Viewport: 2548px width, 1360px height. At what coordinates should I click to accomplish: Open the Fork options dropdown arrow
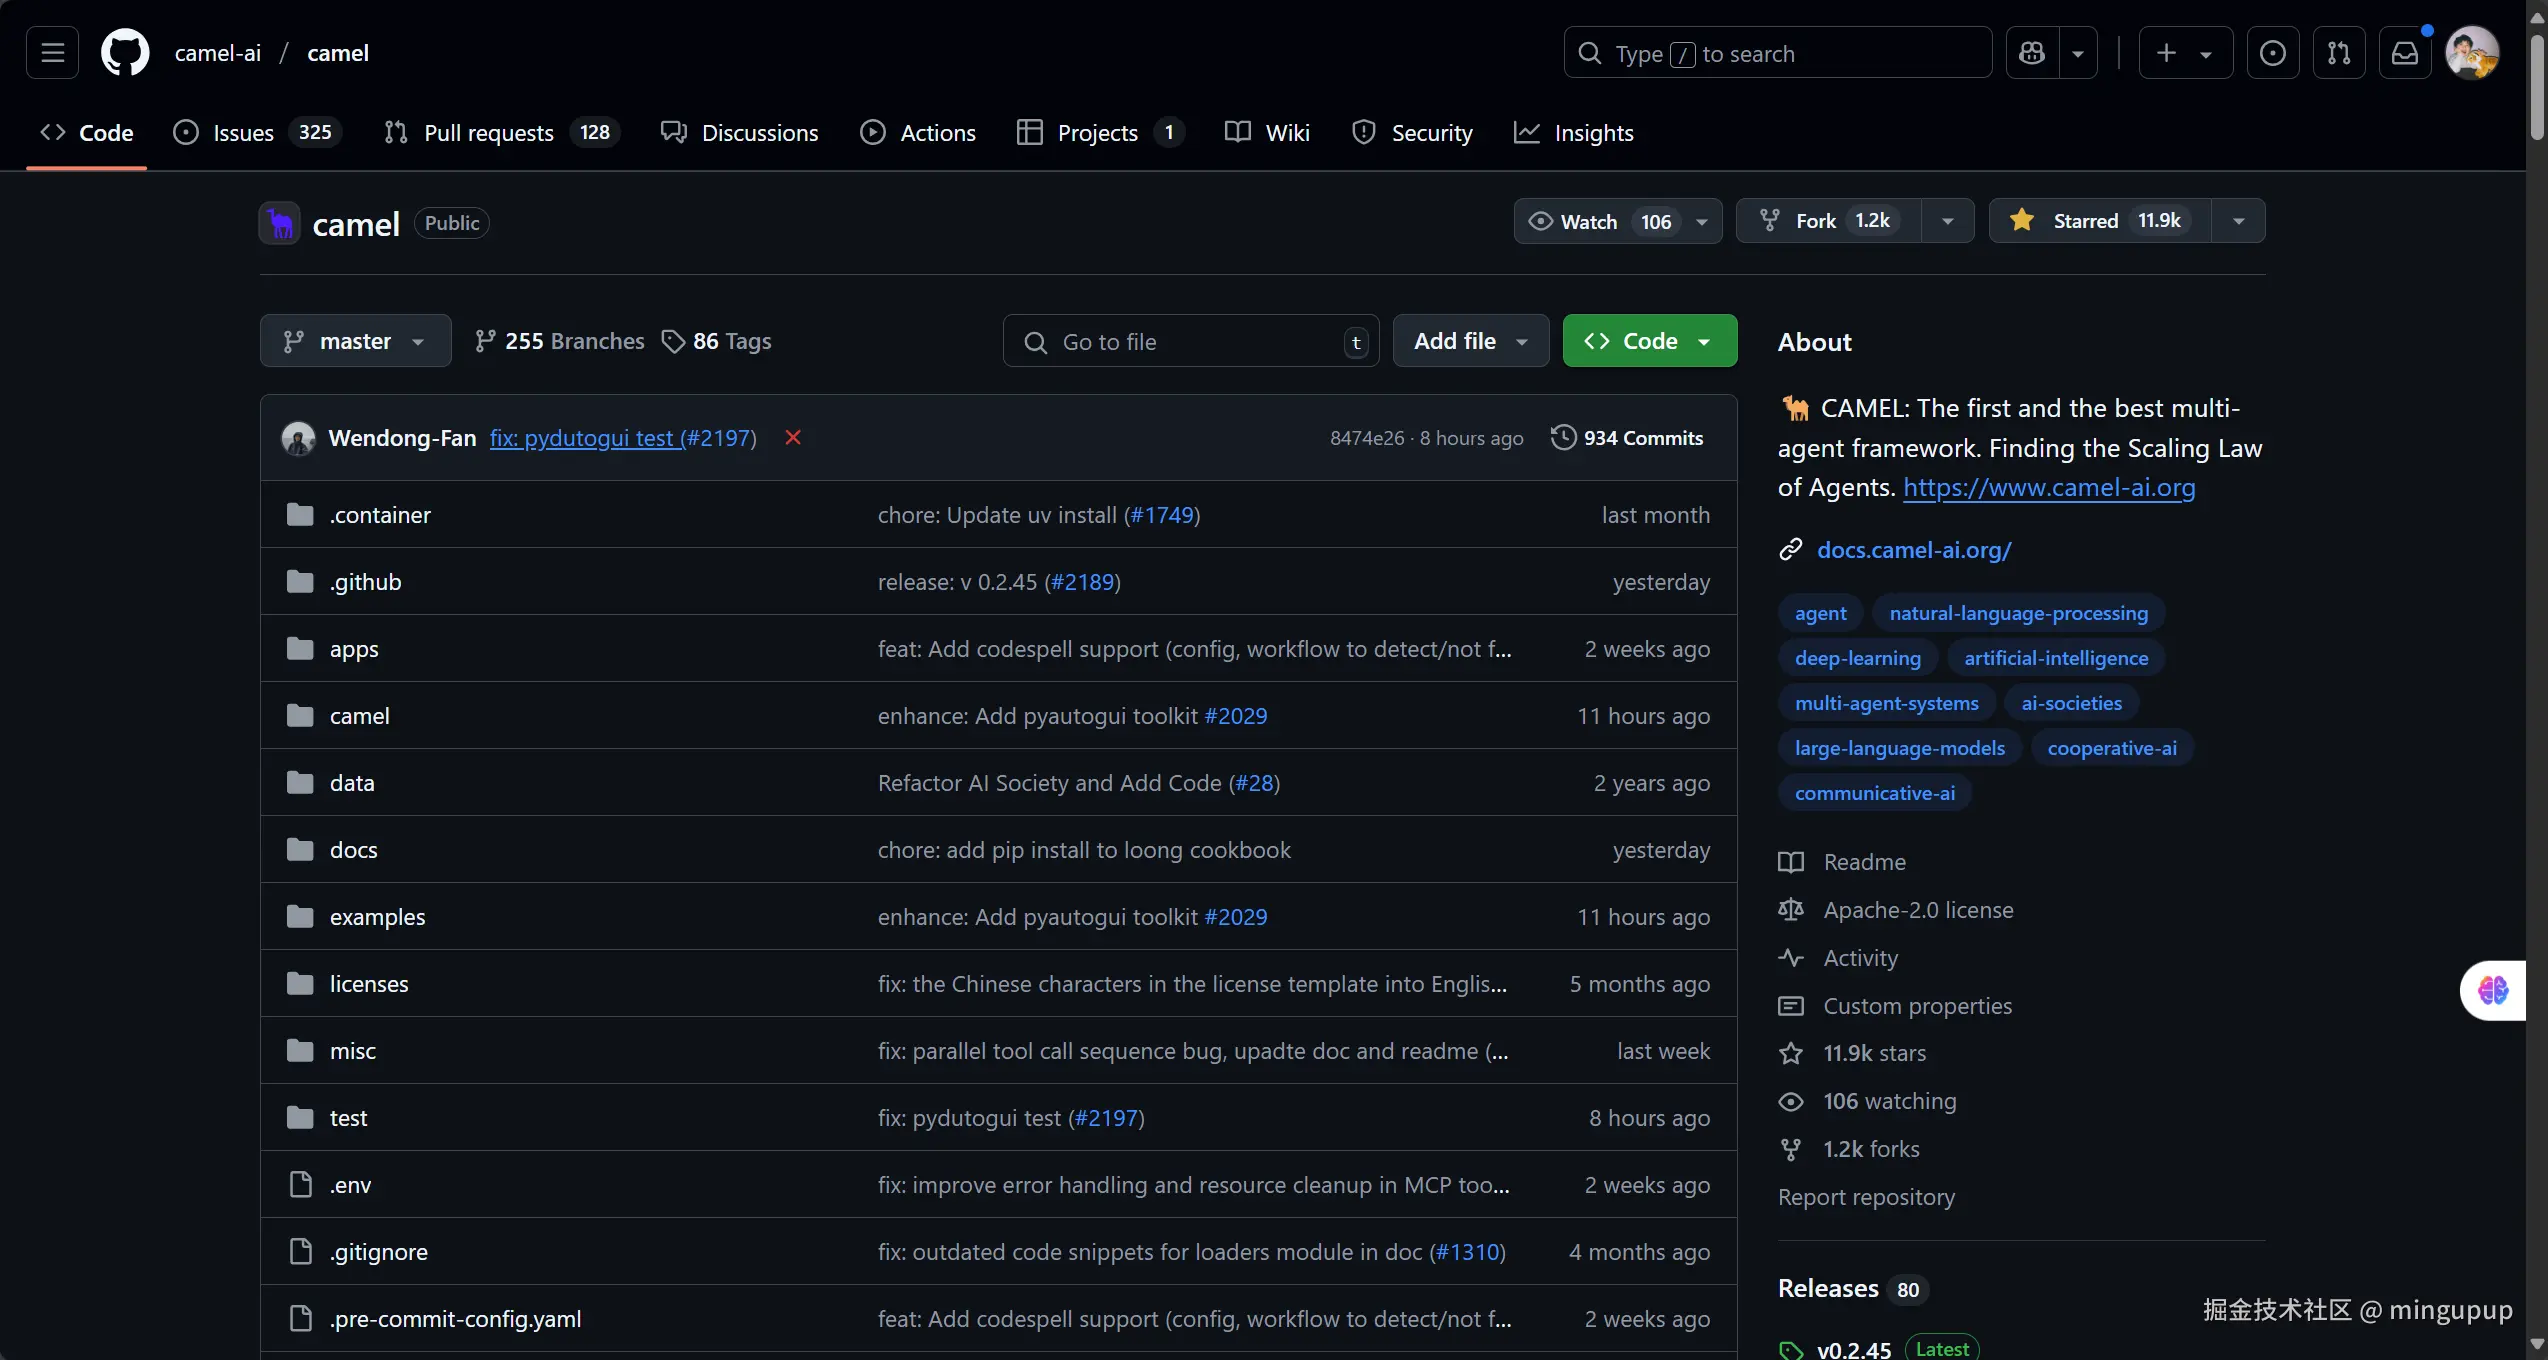(x=1947, y=221)
